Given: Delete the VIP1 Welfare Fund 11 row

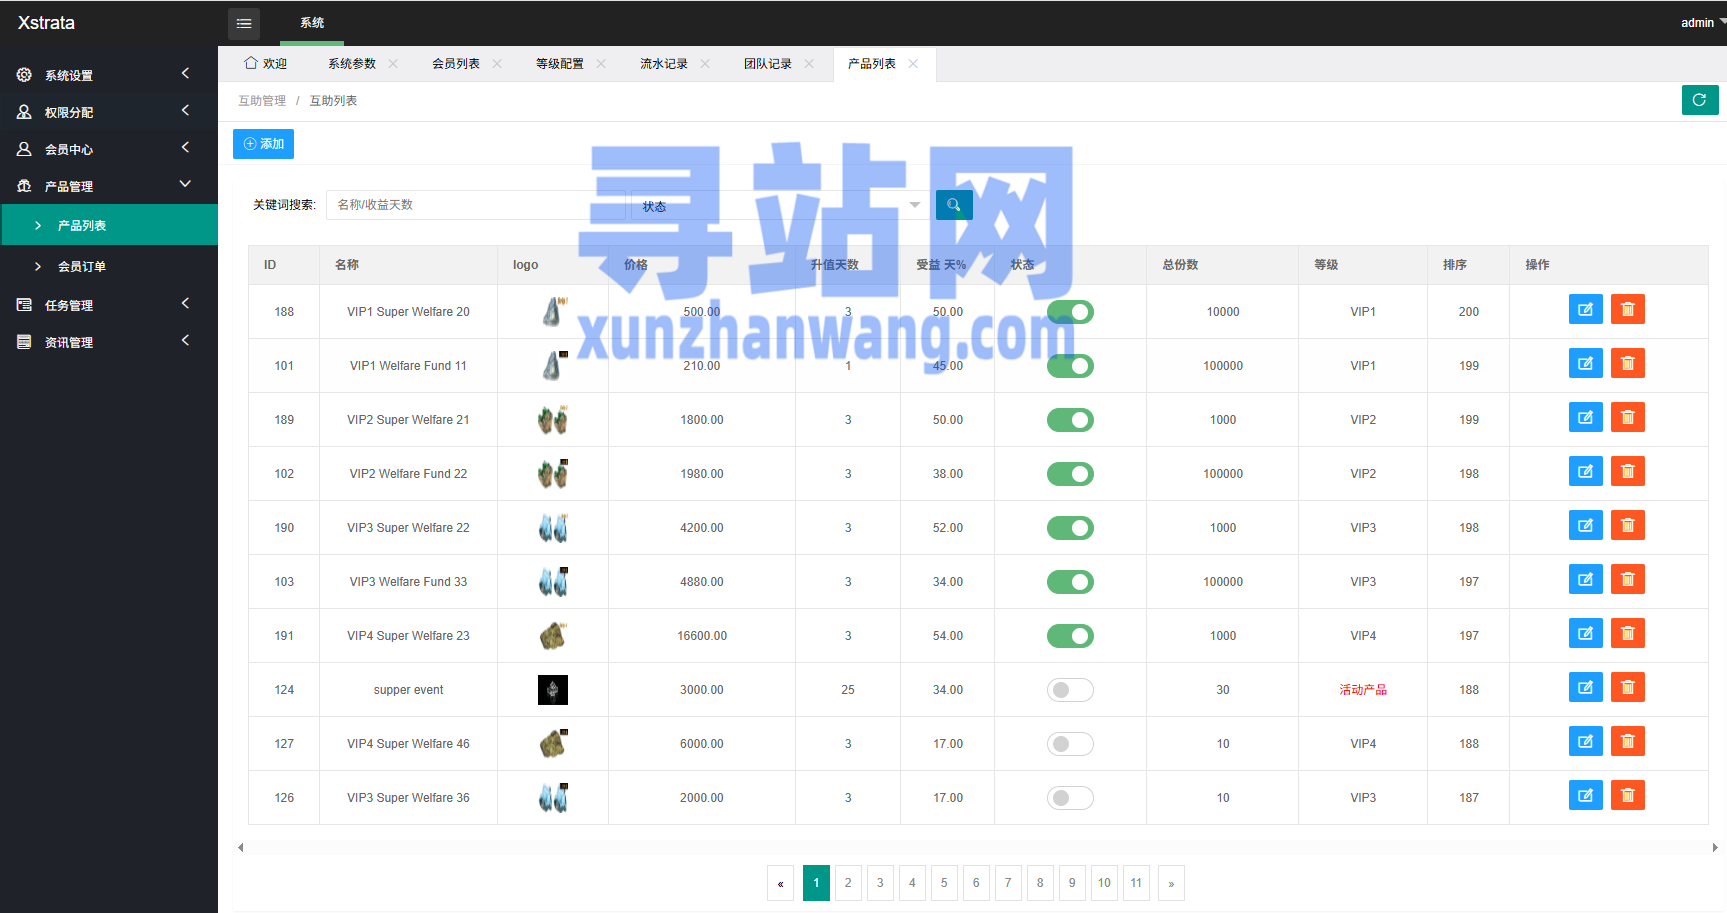Looking at the screenshot, I should [x=1627, y=364].
